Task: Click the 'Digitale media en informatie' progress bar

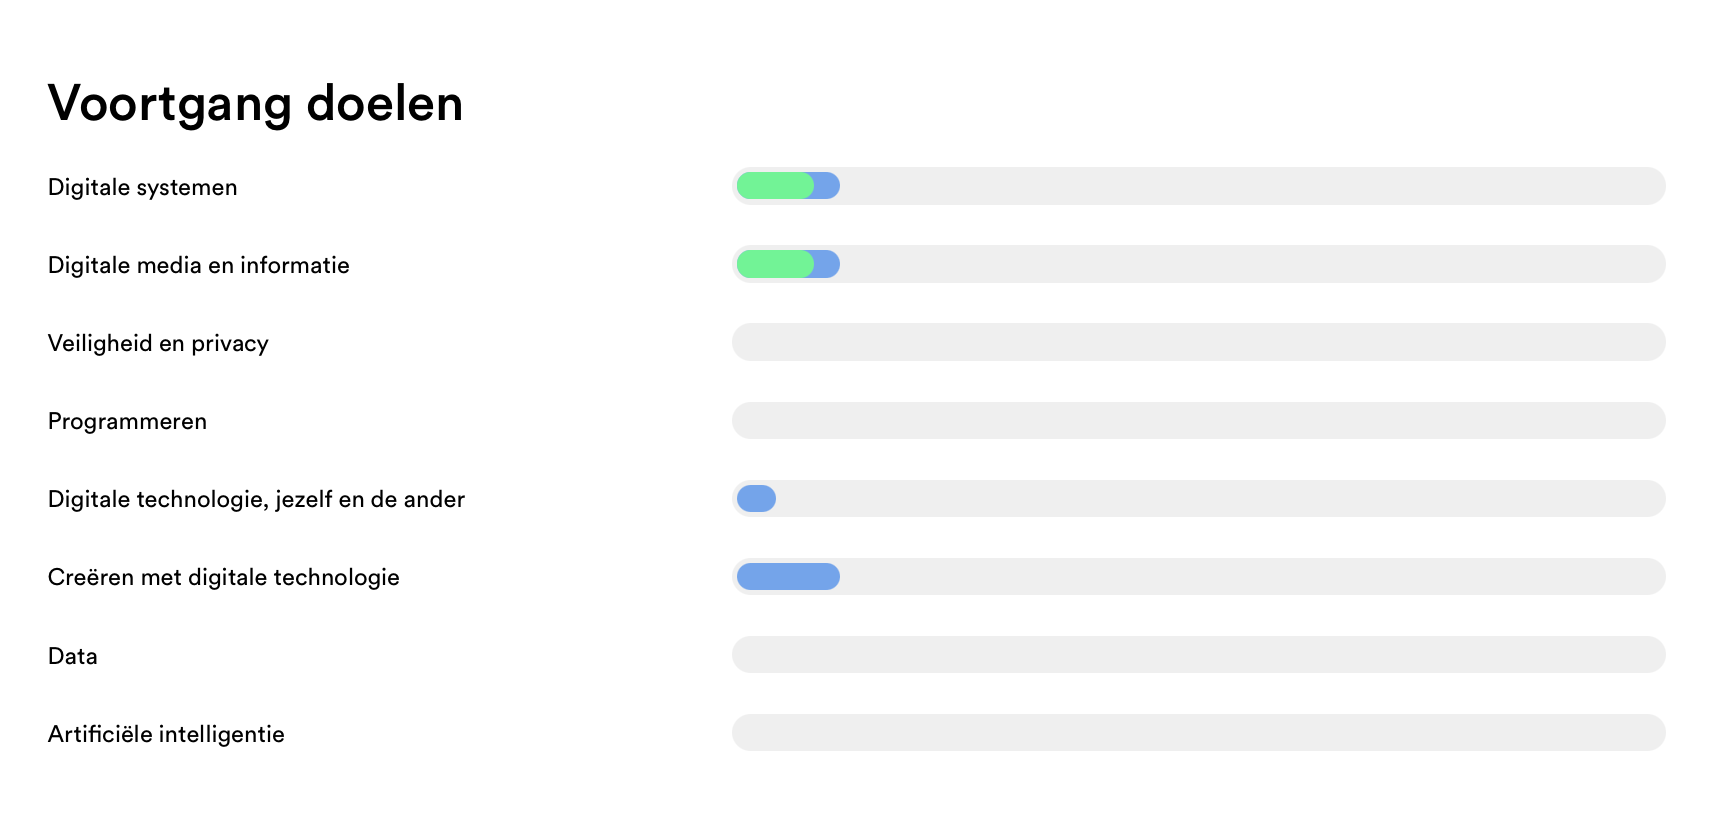Action: [x=1200, y=263]
